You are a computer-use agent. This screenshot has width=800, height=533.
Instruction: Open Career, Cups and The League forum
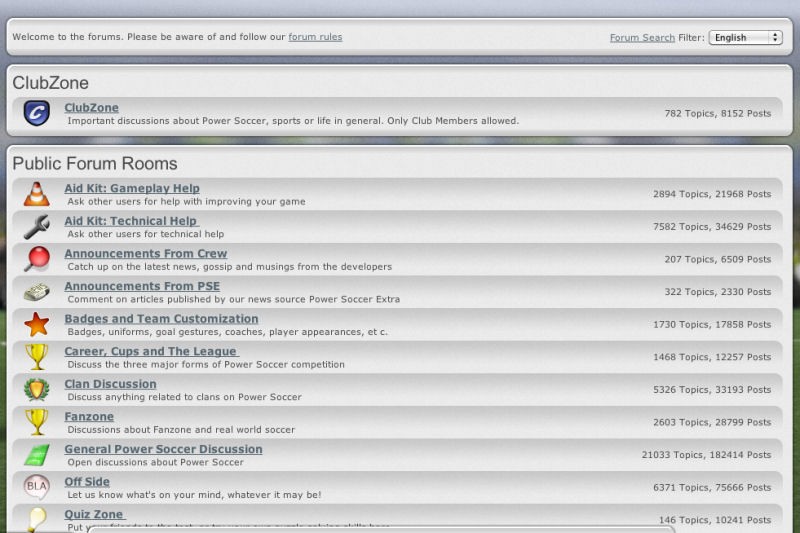click(151, 351)
